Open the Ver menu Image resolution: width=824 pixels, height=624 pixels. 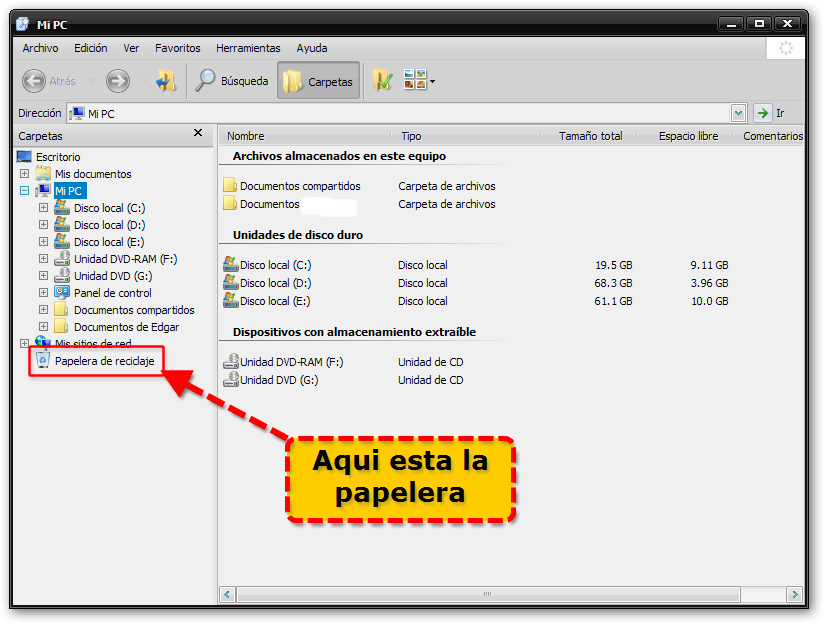pyautogui.click(x=131, y=48)
